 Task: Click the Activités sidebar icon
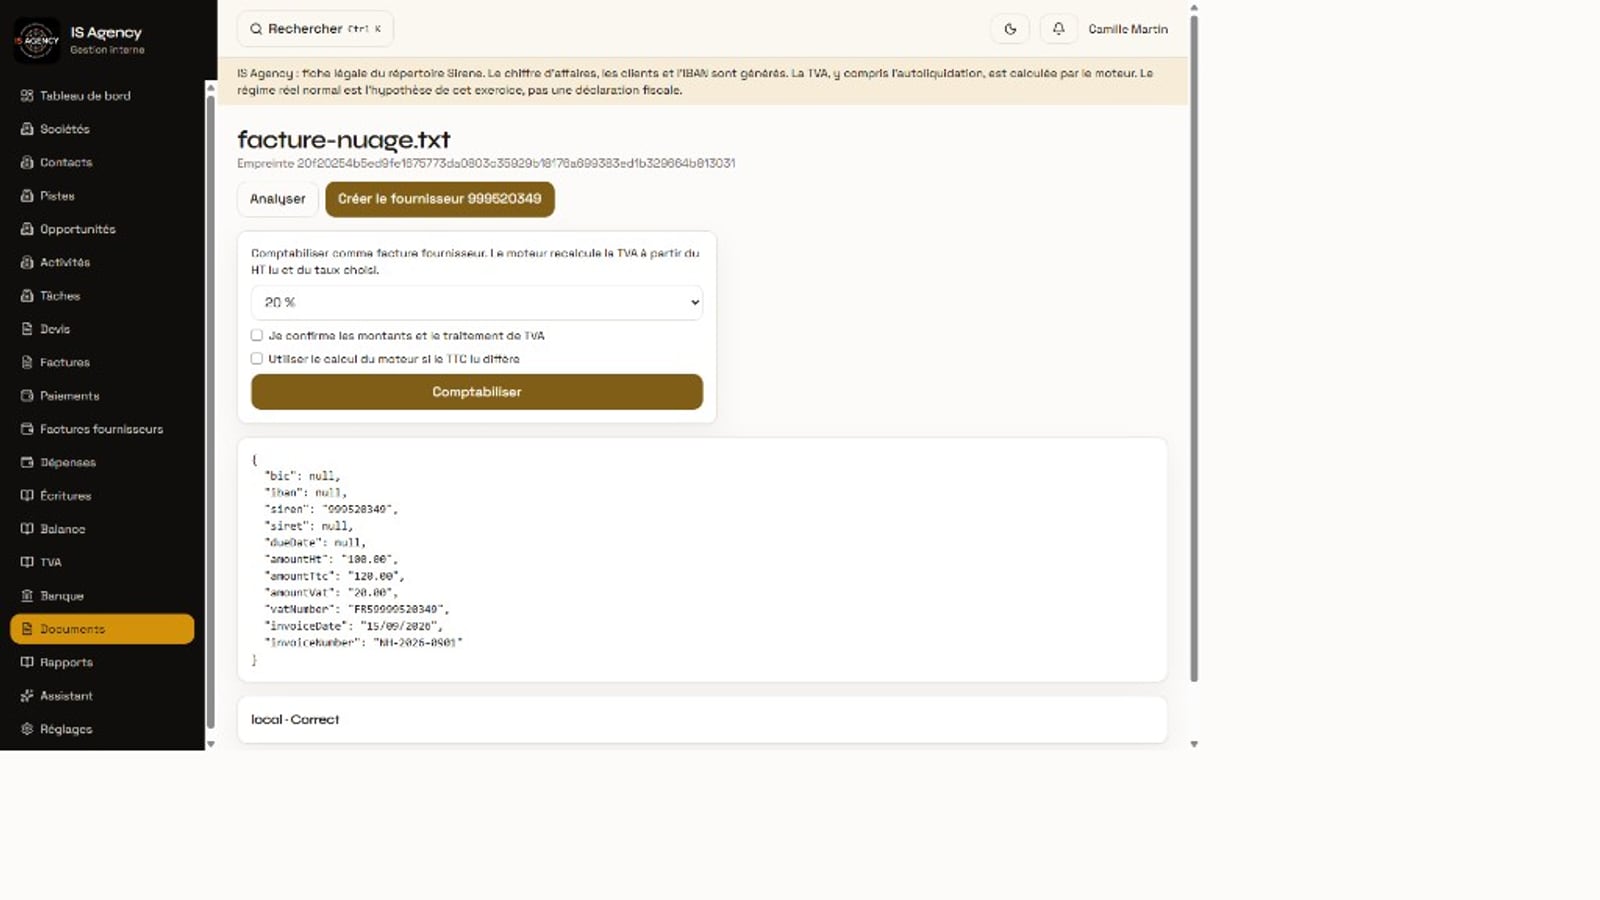[27, 262]
